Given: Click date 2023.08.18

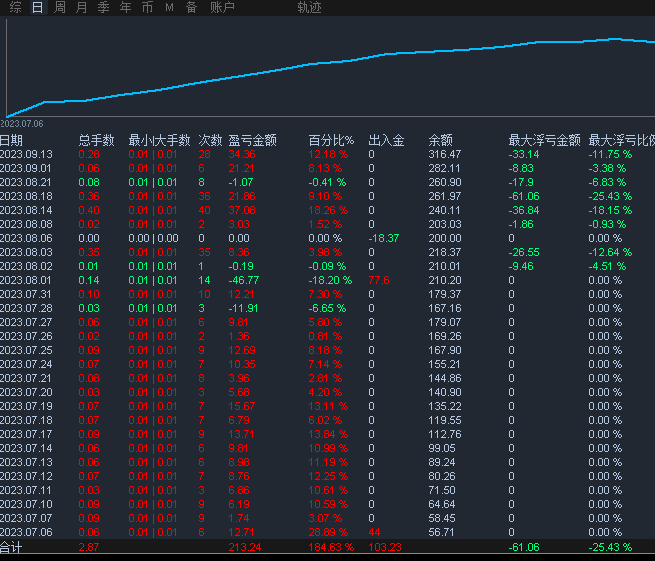Looking at the screenshot, I should click(26, 196).
